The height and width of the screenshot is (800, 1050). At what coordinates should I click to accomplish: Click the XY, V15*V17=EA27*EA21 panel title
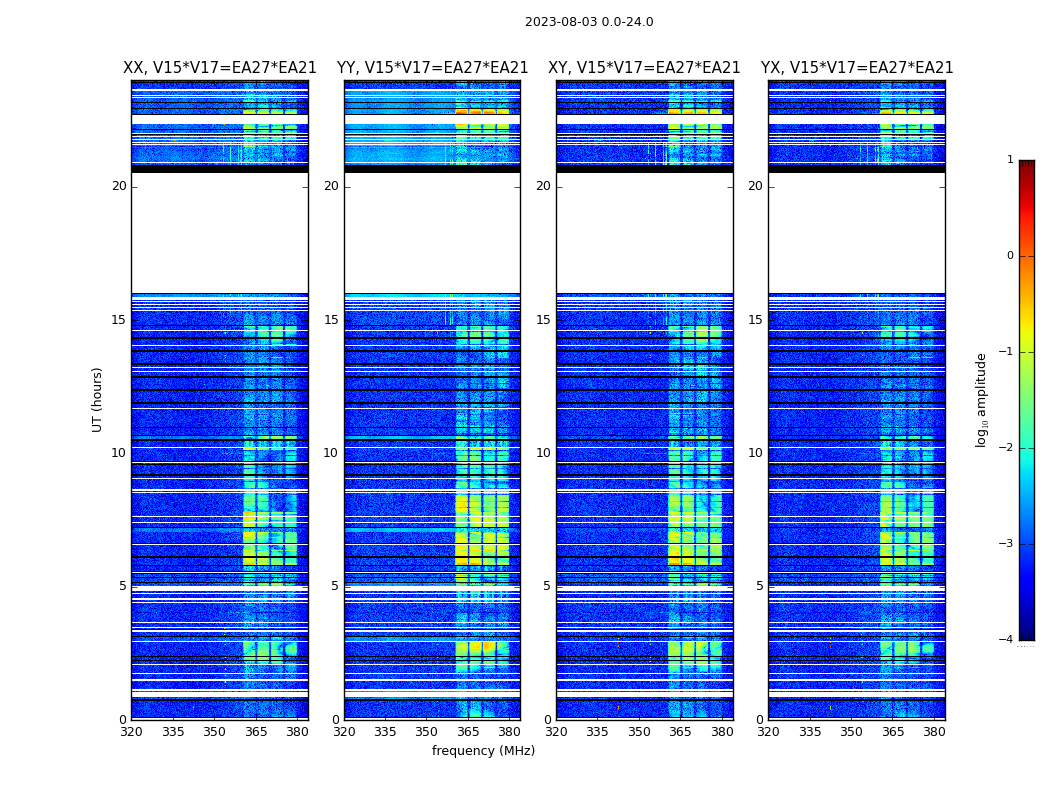pyautogui.click(x=644, y=68)
